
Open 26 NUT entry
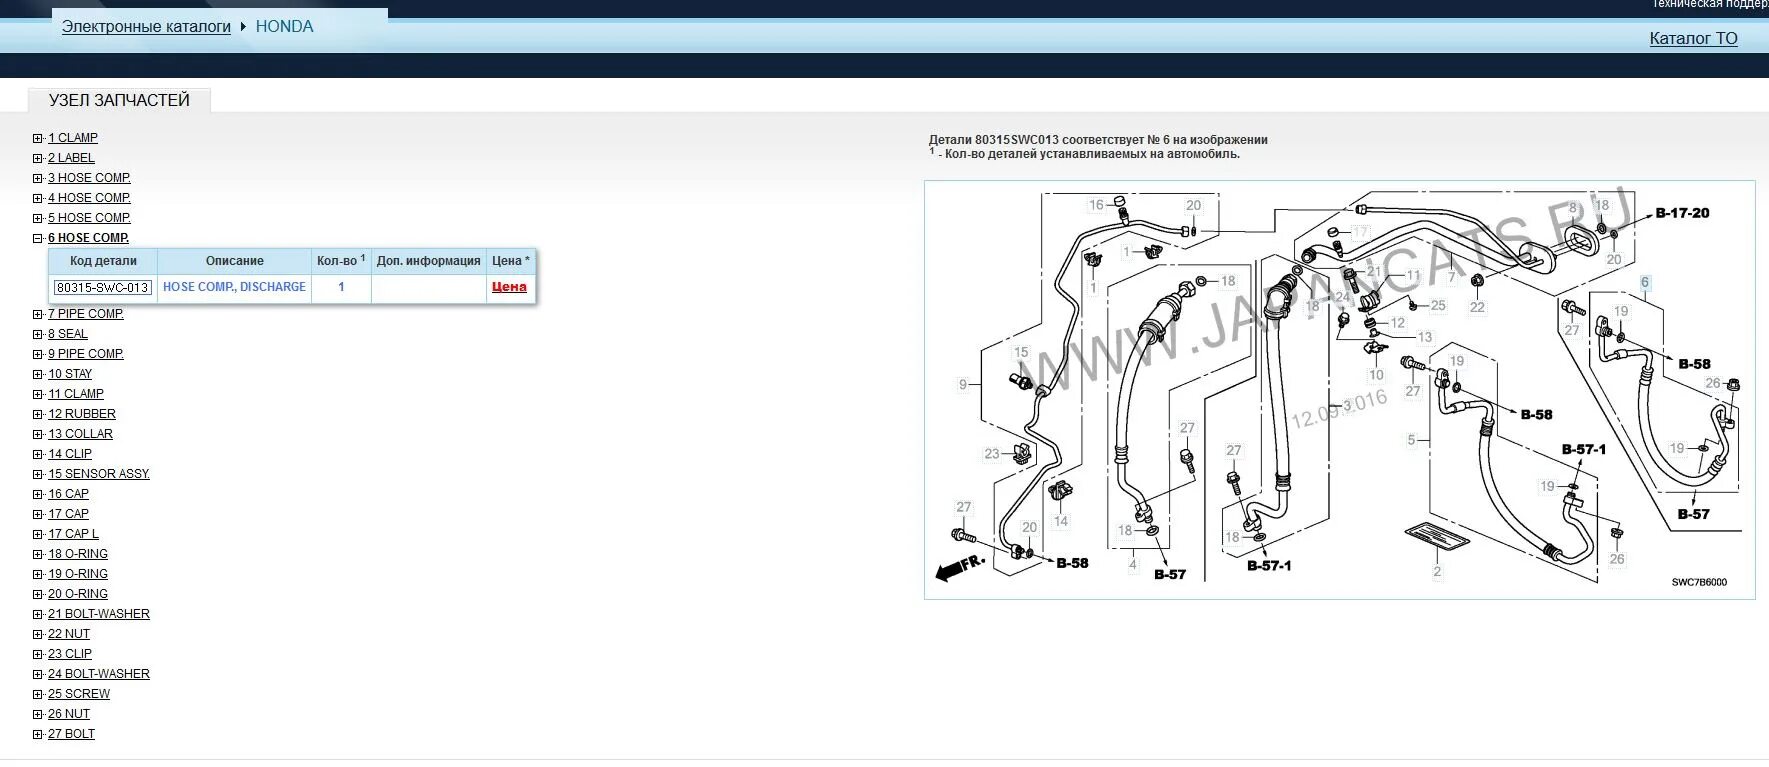tap(69, 714)
